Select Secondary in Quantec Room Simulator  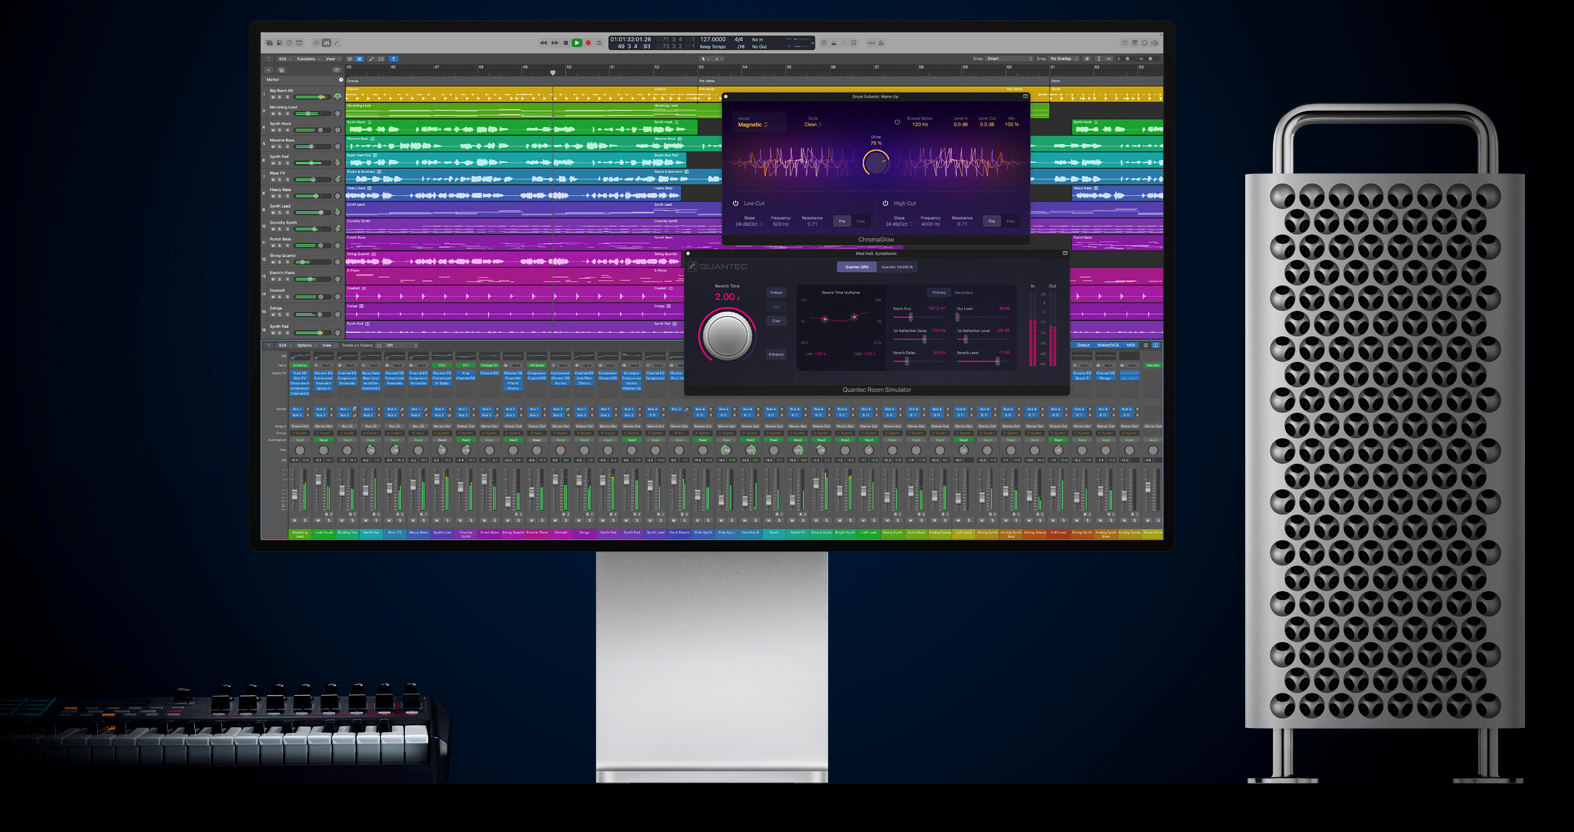pyautogui.click(x=964, y=293)
